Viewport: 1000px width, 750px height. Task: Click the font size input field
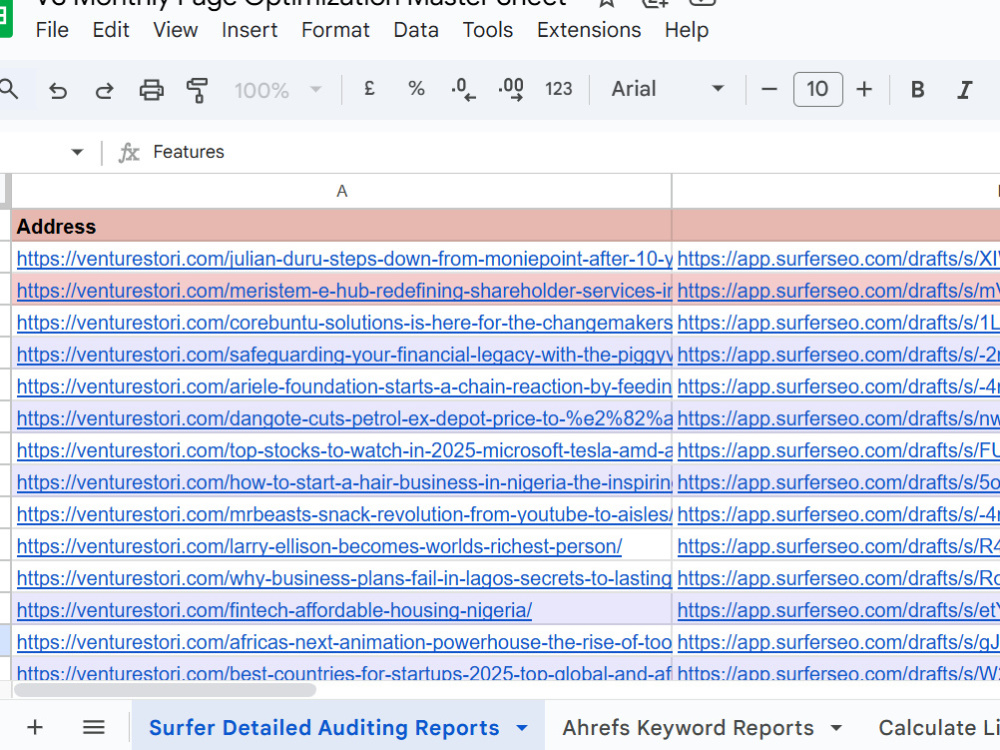(818, 89)
